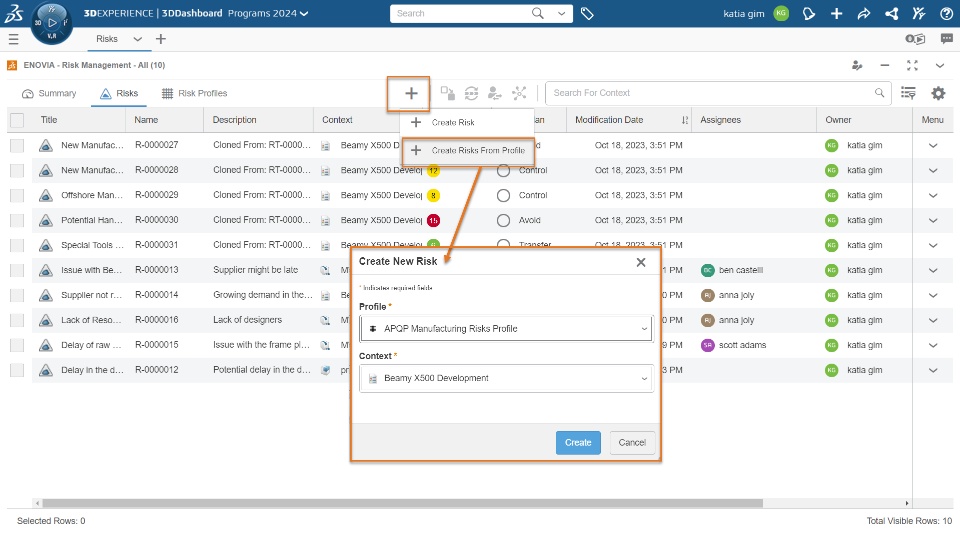Viewport: 960px width, 539px height.
Task: Open the chat messages icon
Action: pos(947,39)
